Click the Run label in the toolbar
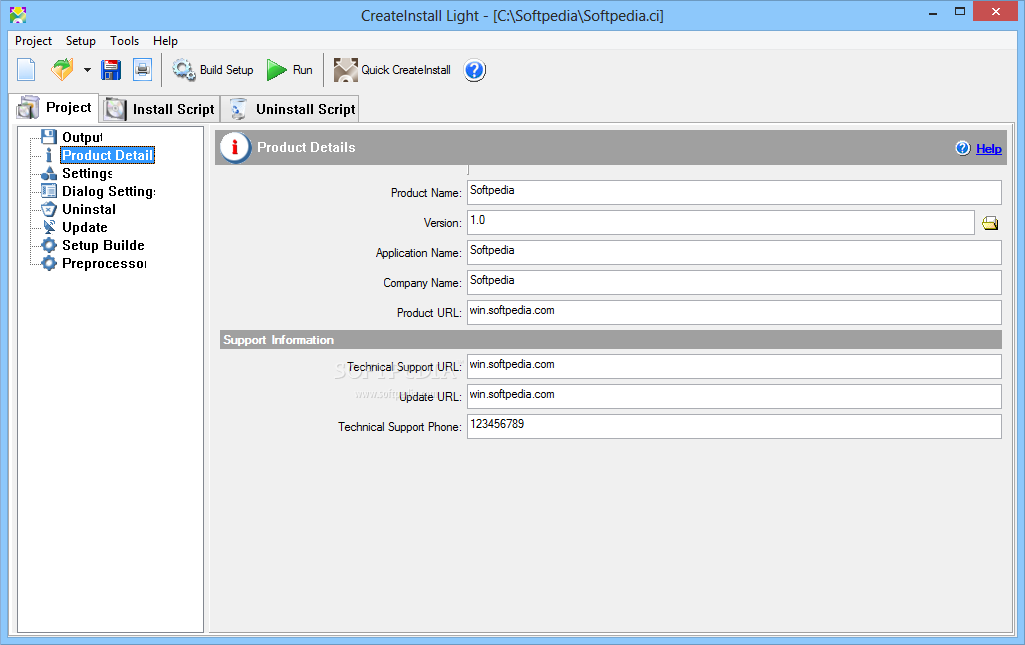 point(302,70)
